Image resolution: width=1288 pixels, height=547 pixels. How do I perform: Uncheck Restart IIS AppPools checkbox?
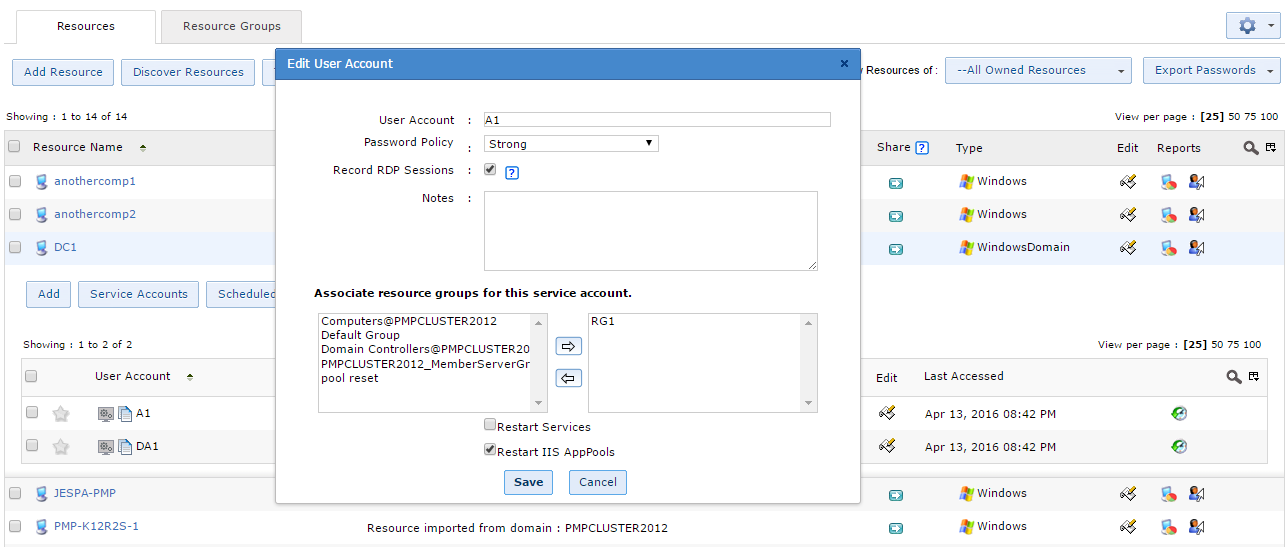click(490, 450)
